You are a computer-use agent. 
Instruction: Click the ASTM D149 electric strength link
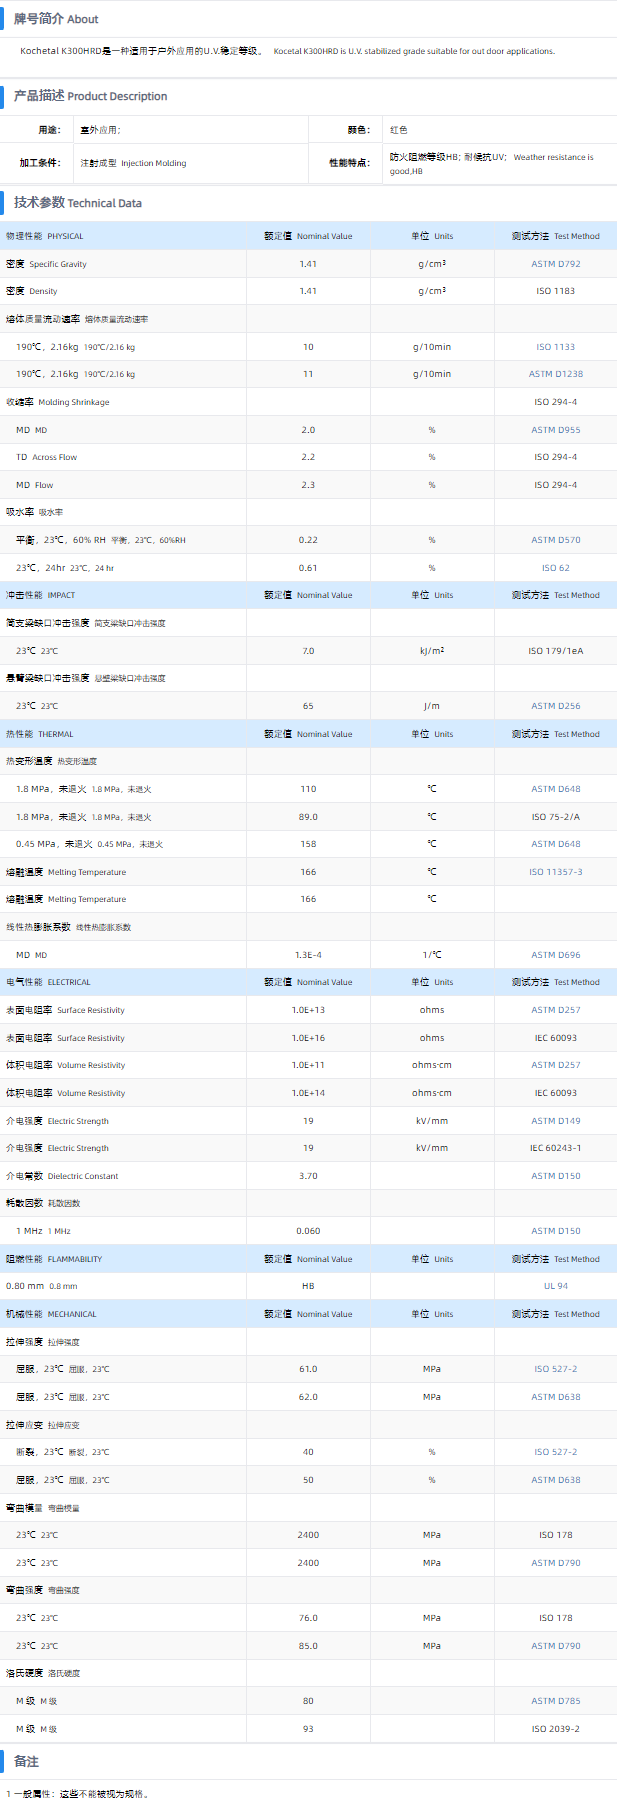[x=555, y=1121]
